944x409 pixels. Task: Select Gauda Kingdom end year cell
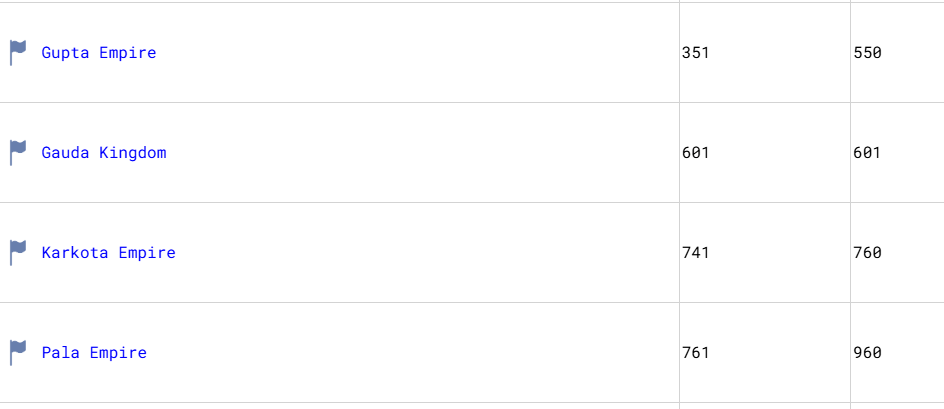tap(867, 153)
